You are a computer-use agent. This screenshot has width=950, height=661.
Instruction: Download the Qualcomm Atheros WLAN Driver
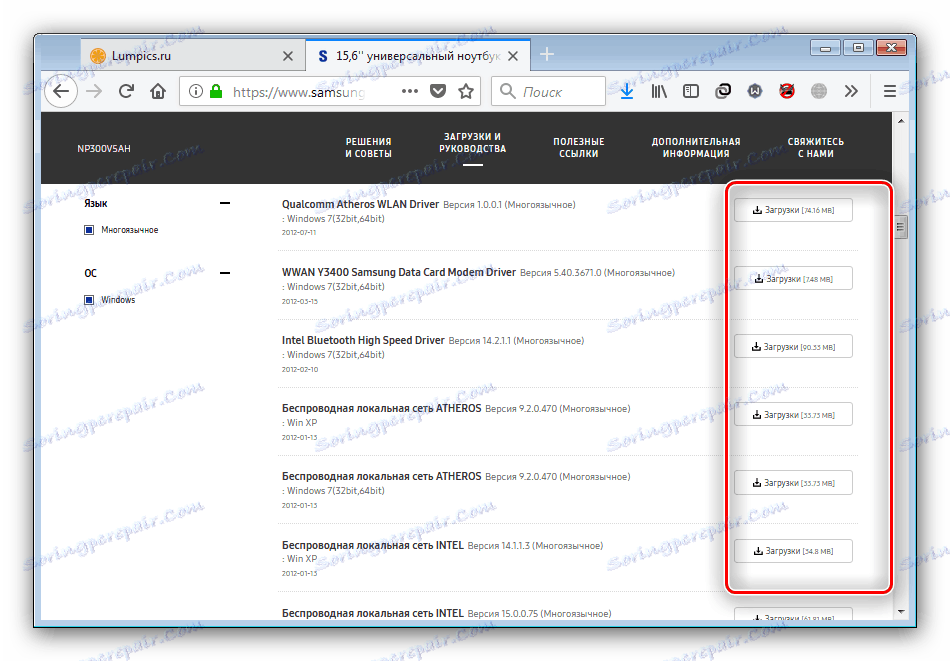click(x=793, y=209)
